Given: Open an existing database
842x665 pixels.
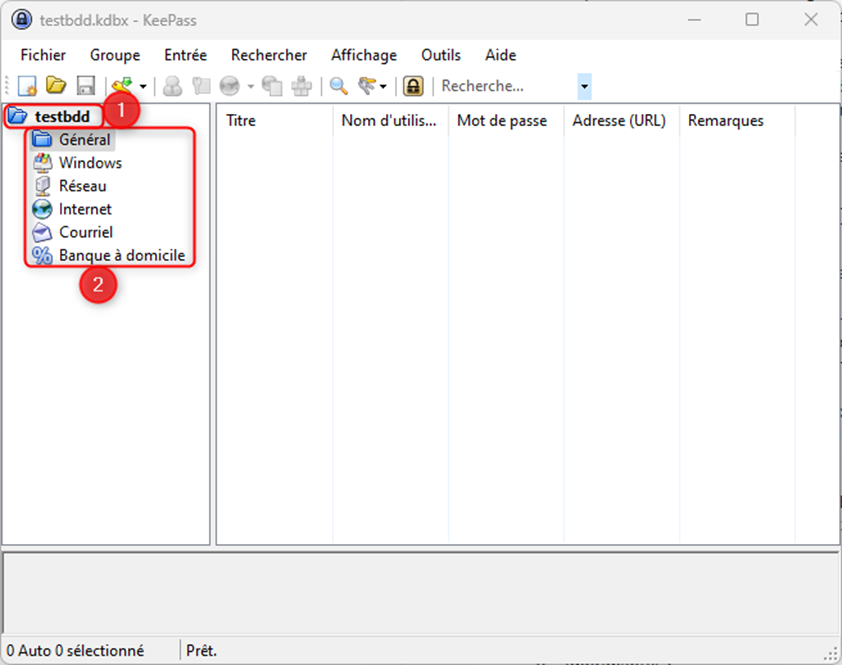Looking at the screenshot, I should click(x=55, y=86).
